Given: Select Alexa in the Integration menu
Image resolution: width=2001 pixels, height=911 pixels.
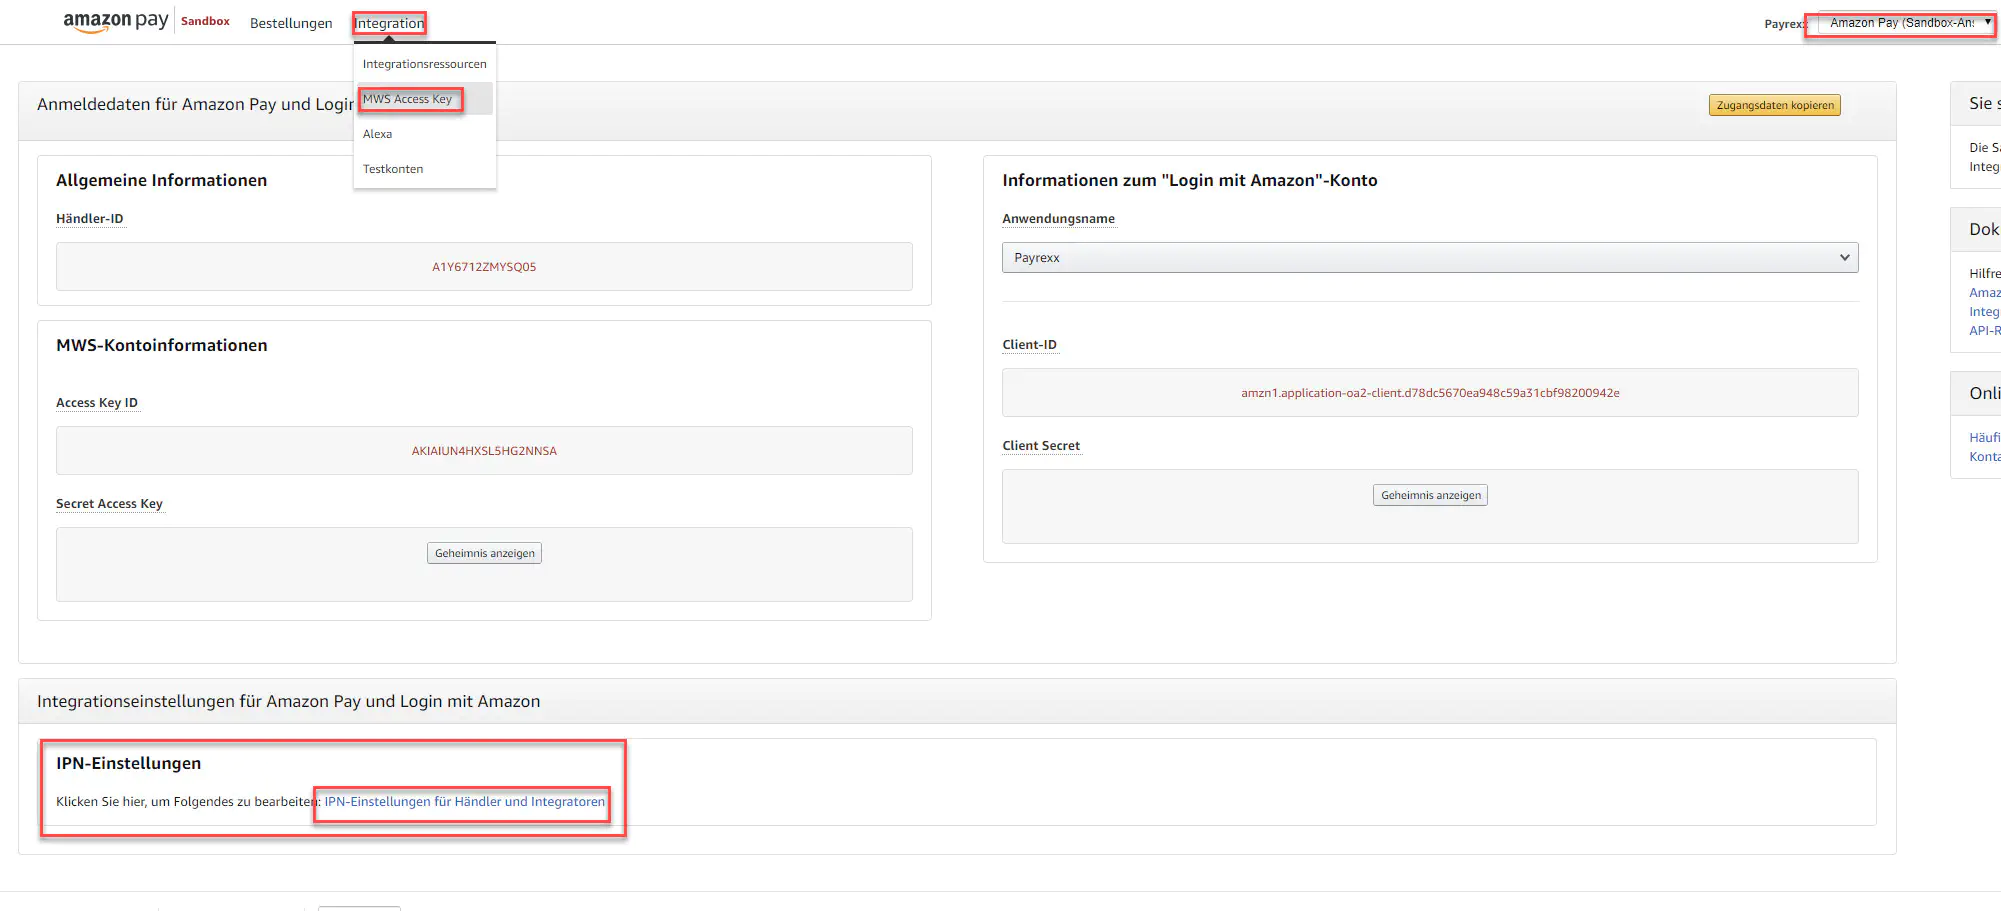Looking at the screenshot, I should point(377,134).
